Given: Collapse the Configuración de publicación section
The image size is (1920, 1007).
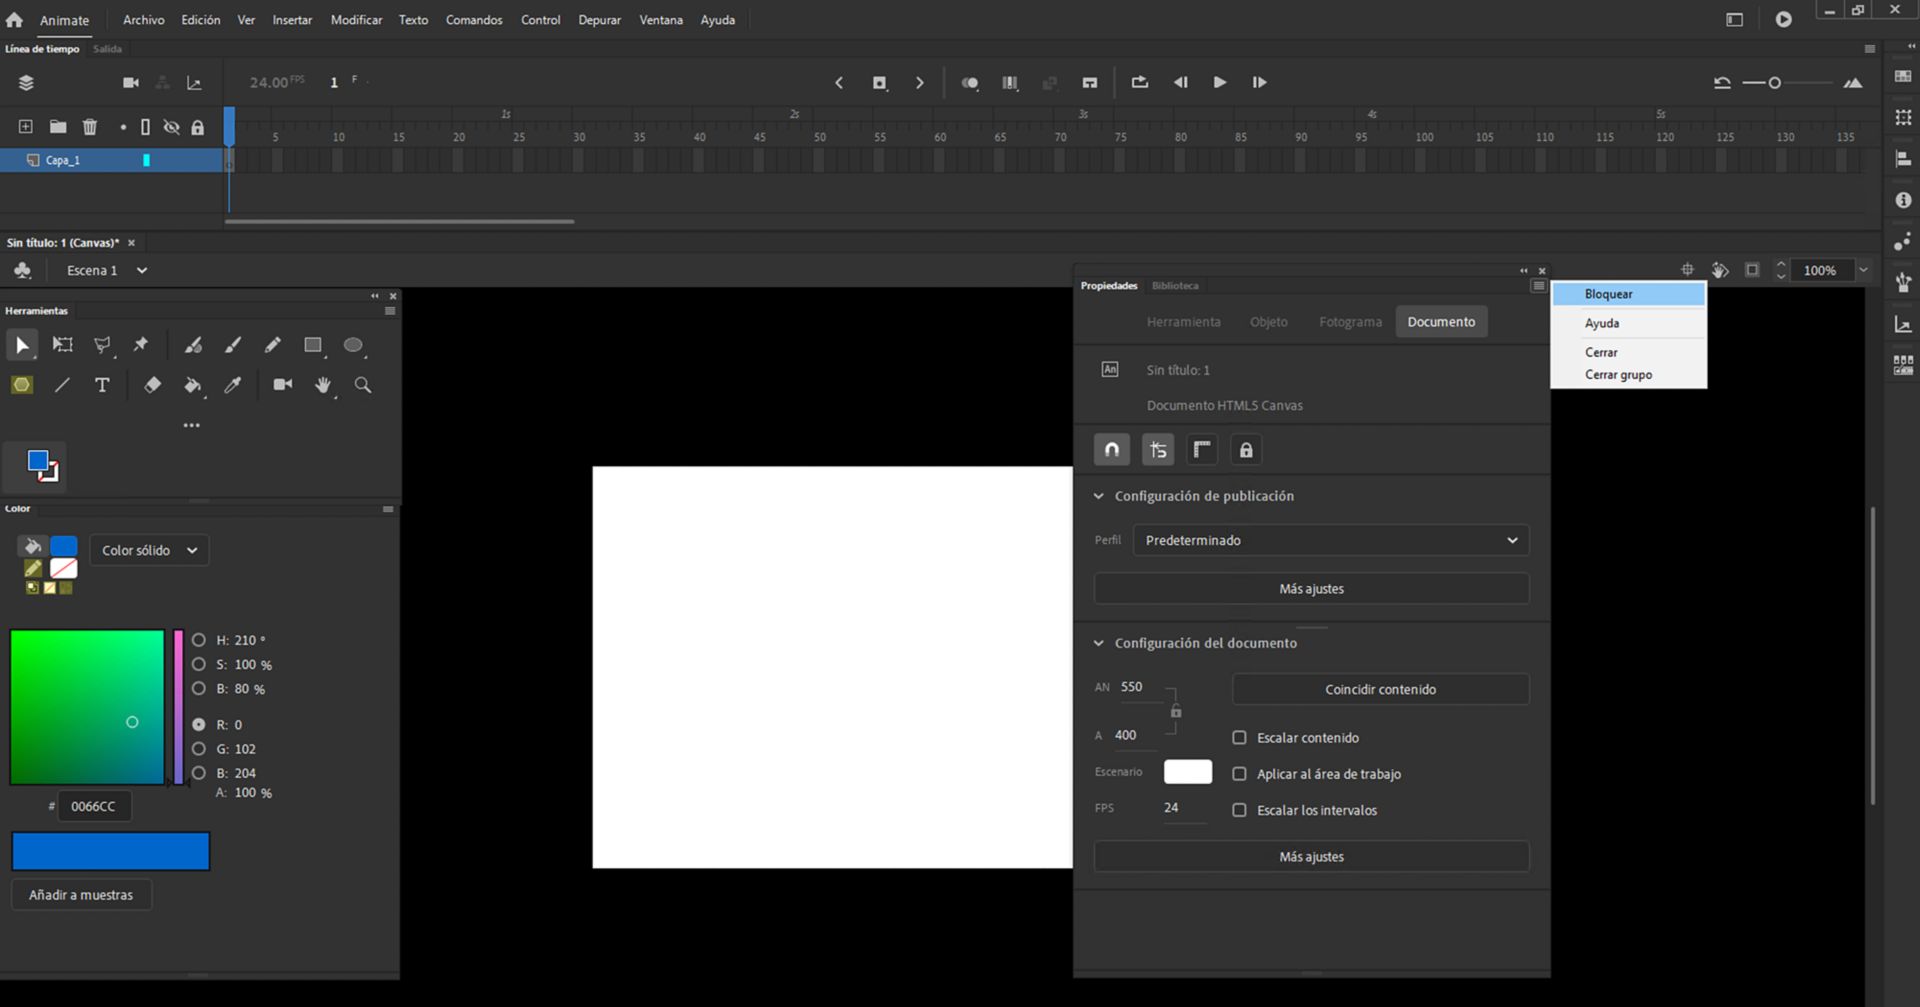Looking at the screenshot, I should click(x=1099, y=496).
